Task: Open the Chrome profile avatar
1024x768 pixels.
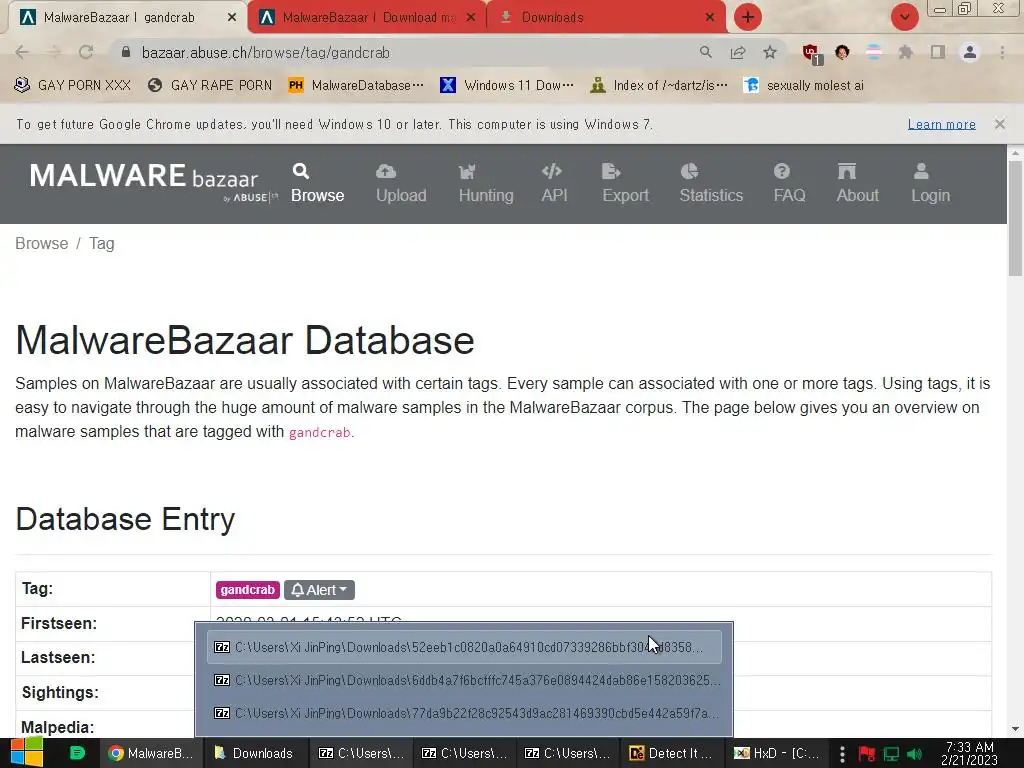Action: pos(970,52)
